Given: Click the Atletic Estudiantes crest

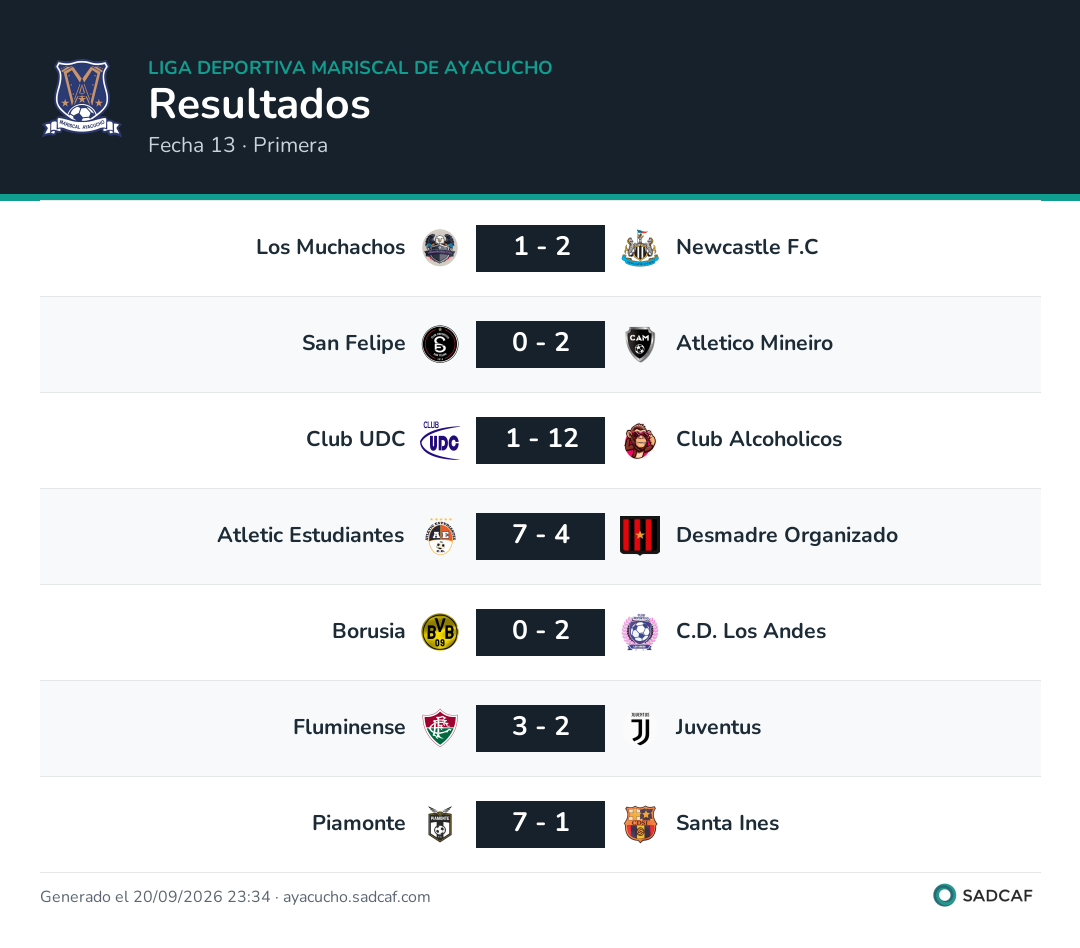Looking at the screenshot, I should (440, 536).
